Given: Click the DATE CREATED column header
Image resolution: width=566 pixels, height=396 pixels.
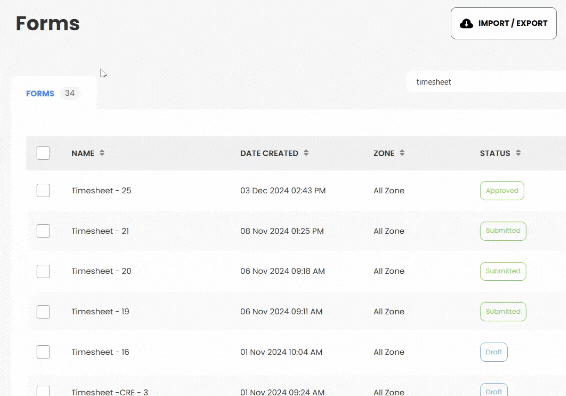Looking at the screenshot, I should [269, 153].
